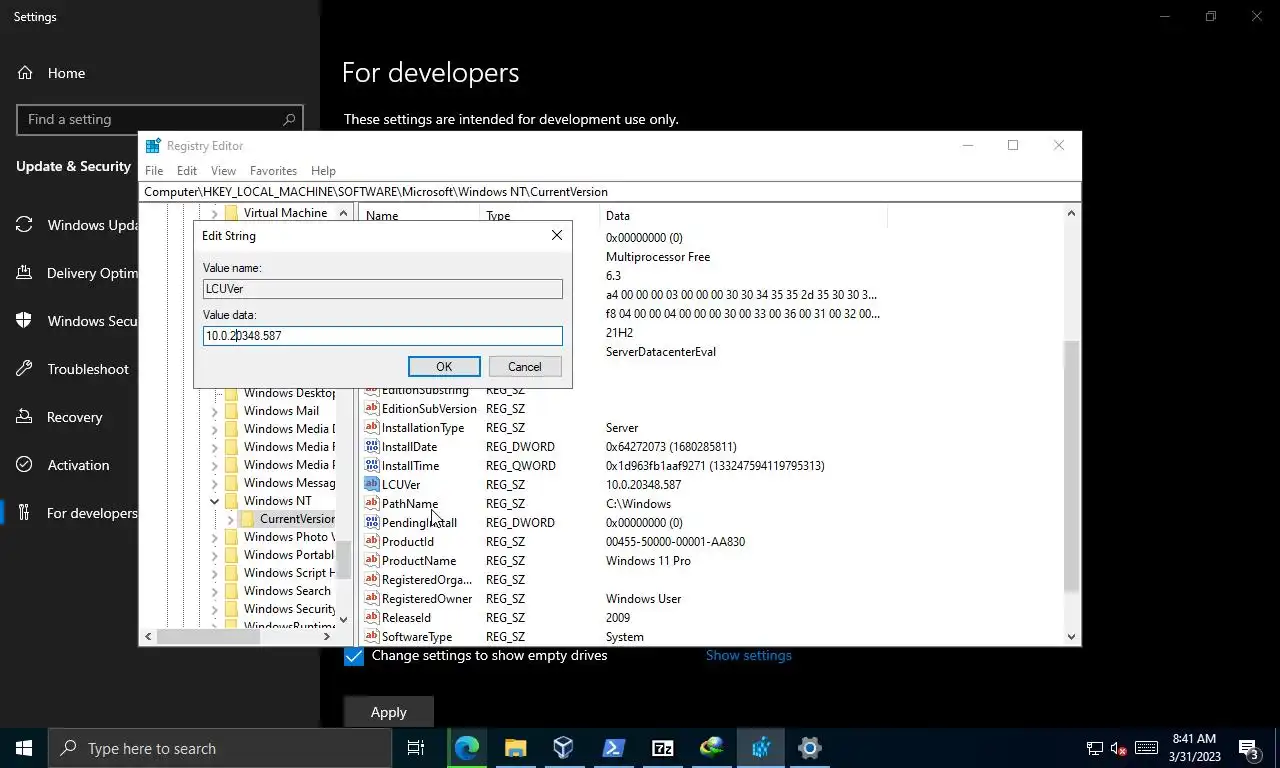Uncheck Change settings to show empty drives
This screenshot has width=1280, height=768.
(x=354, y=656)
